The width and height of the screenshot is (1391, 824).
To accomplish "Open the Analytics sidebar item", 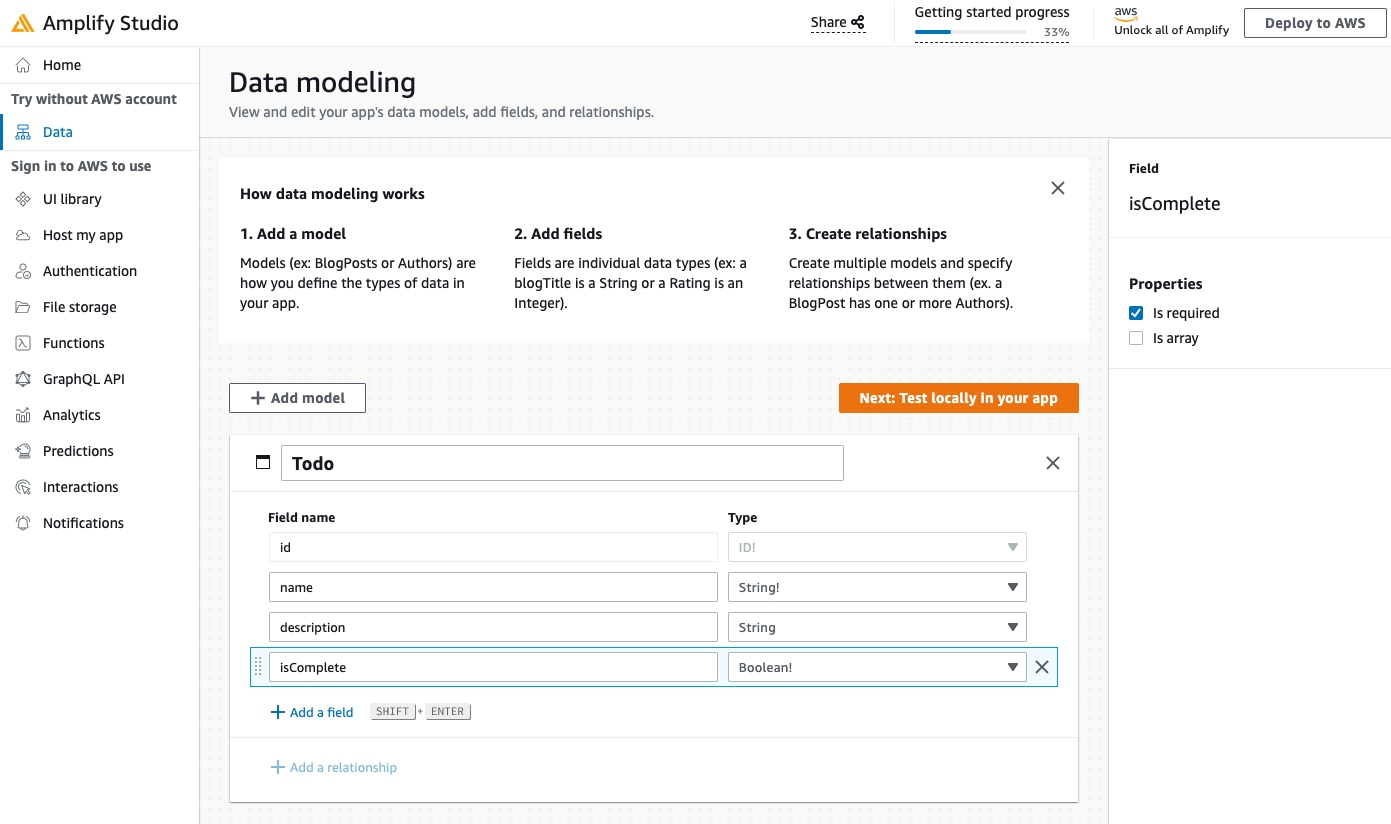I will (71, 415).
